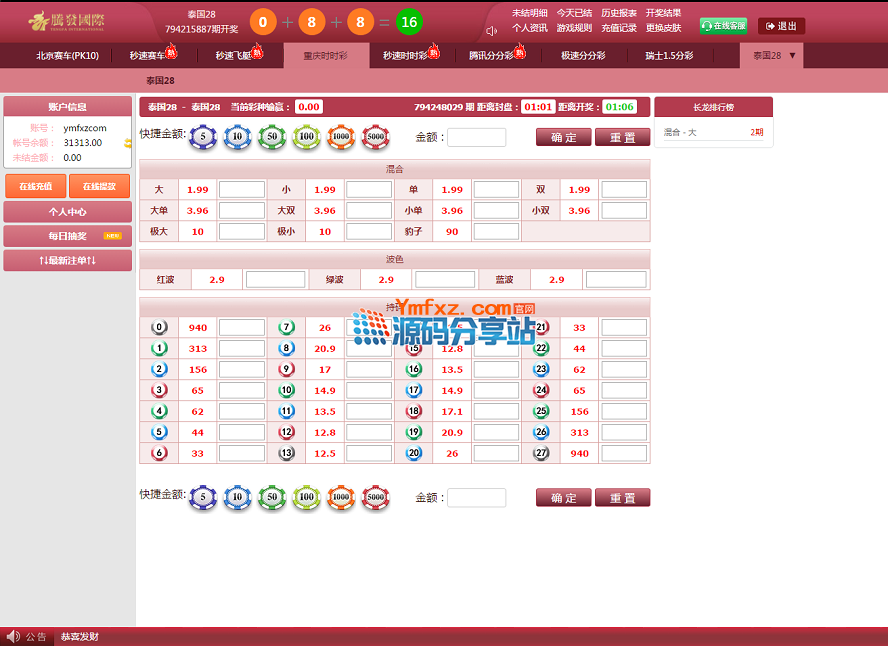Open the 开奖结果 draw results link
Screen dimensions: 888x646
pos(663,13)
